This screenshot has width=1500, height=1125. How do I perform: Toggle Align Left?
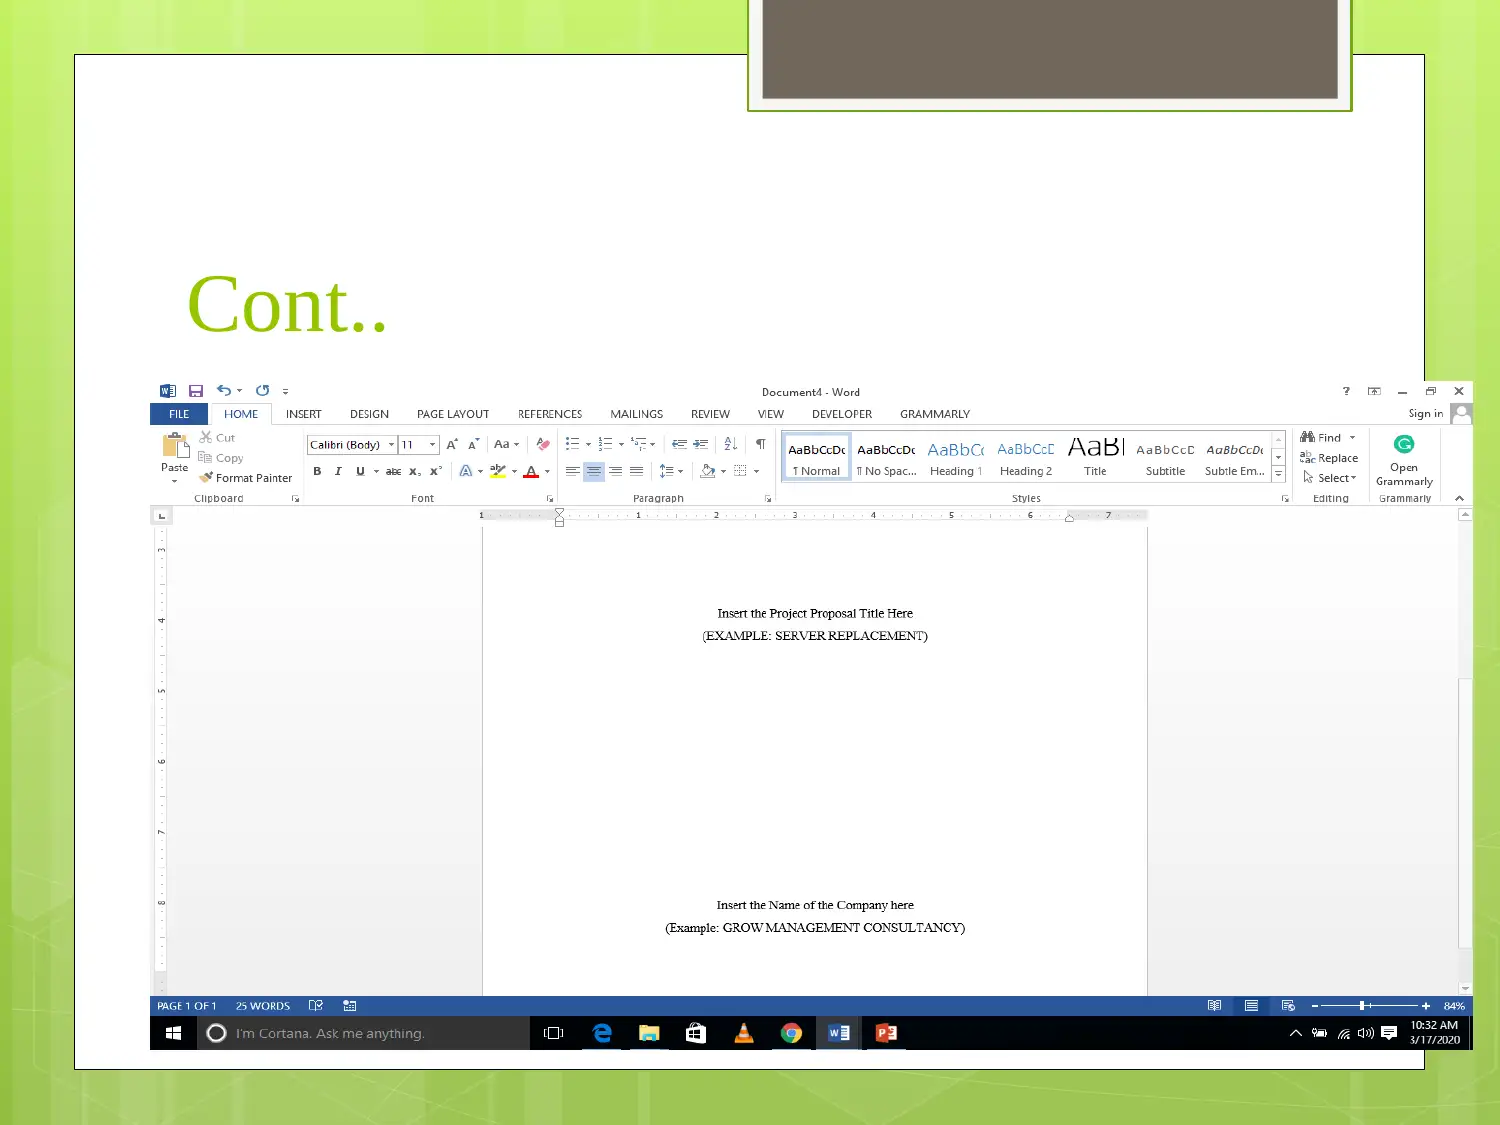(573, 471)
